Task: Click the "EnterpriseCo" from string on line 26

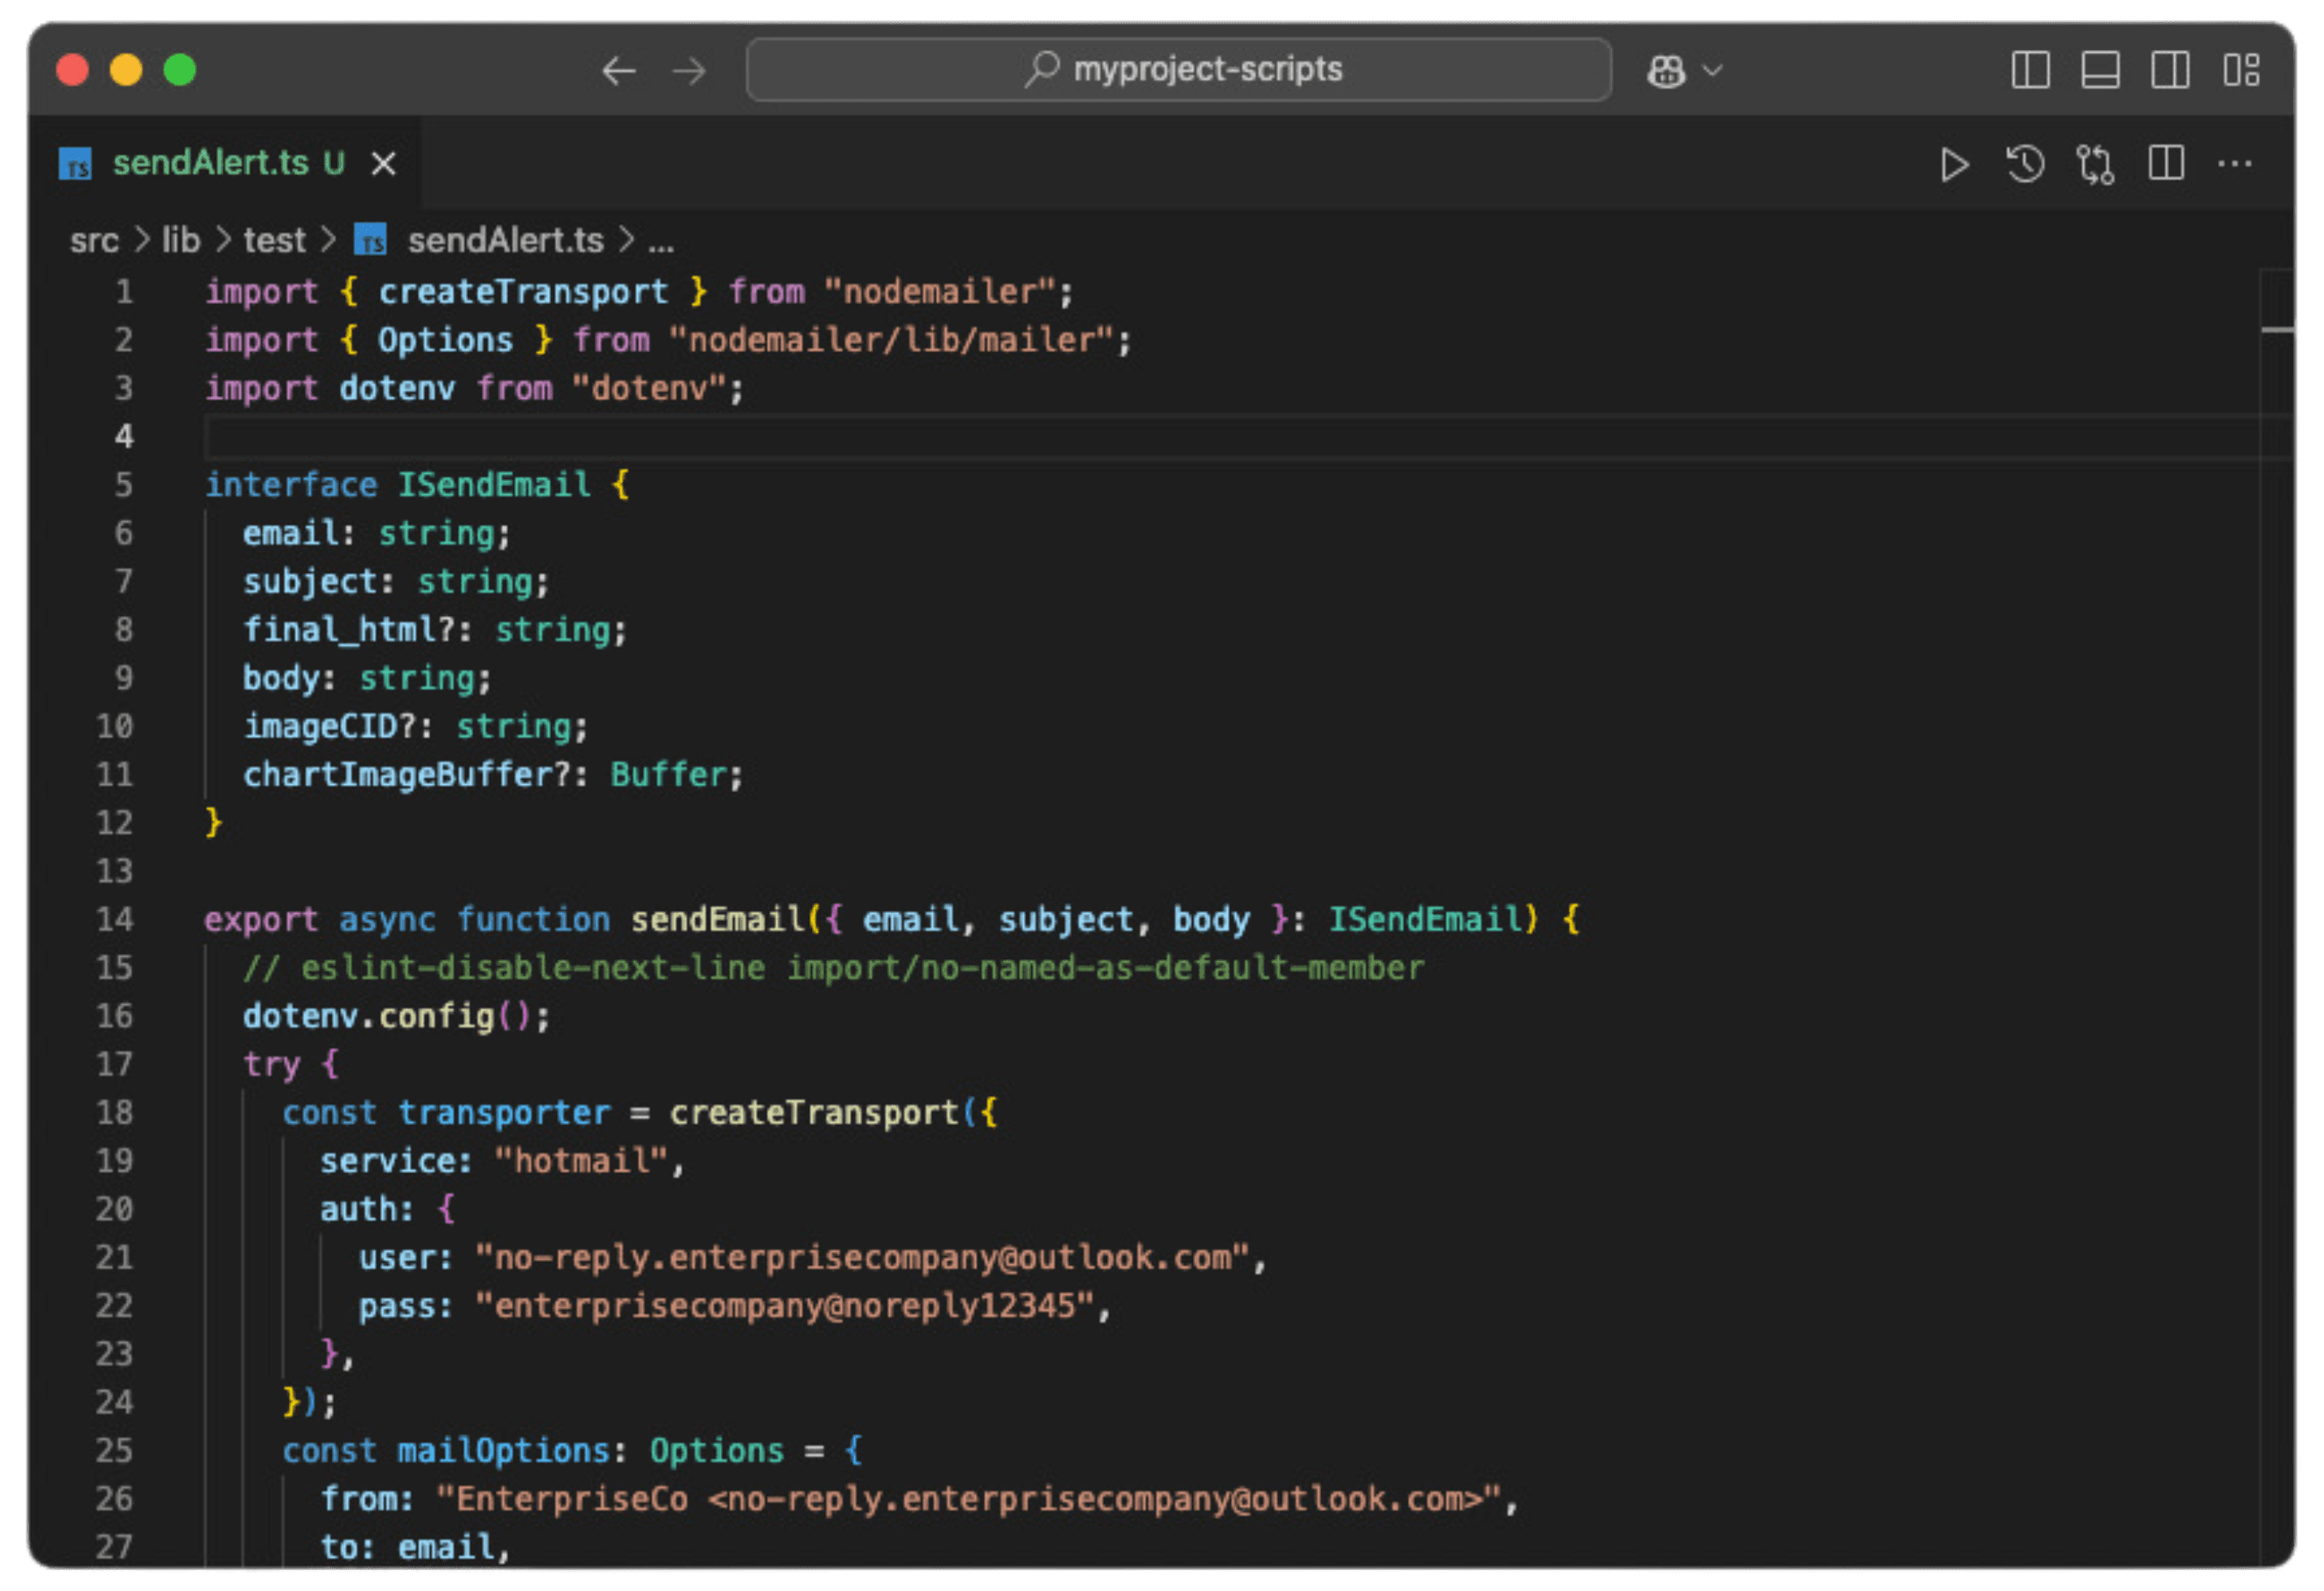Action: 969,1499
